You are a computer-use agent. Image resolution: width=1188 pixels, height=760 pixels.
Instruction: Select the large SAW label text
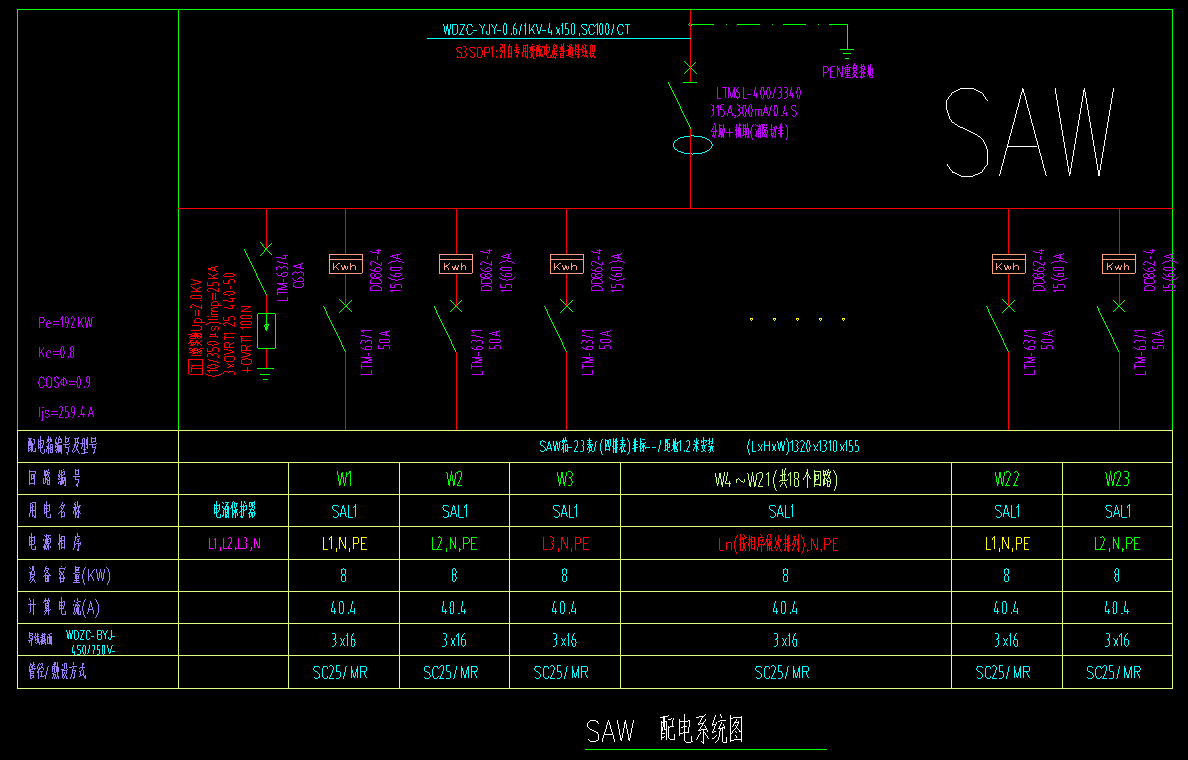click(x=1031, y=133)
